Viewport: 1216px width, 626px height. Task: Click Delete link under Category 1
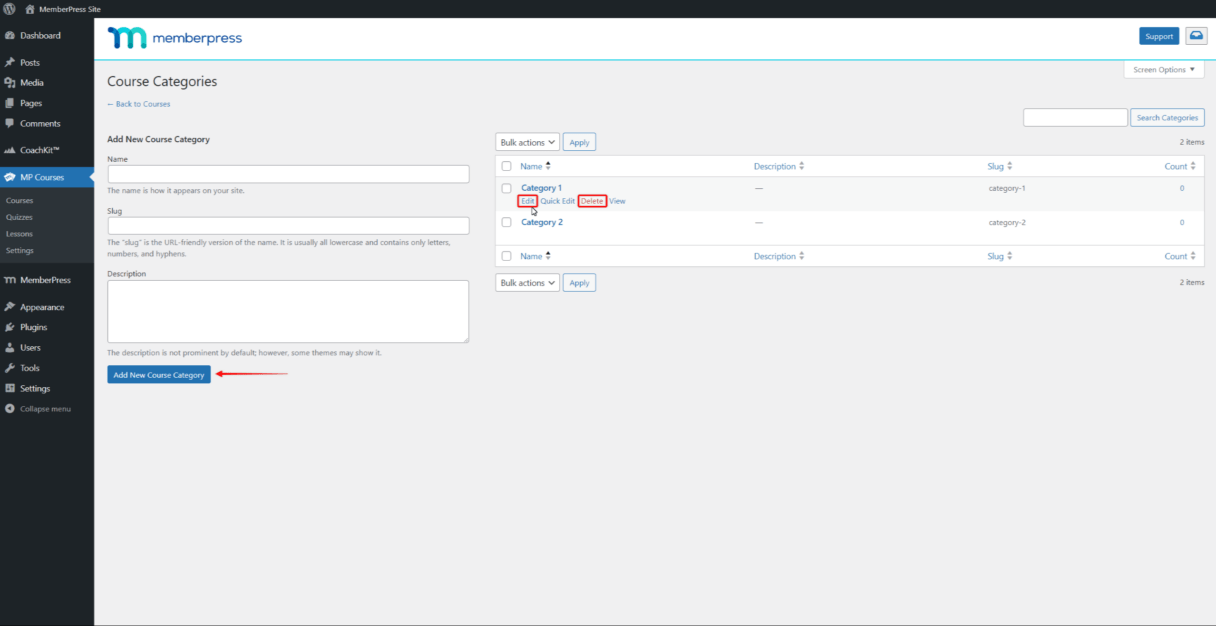coord(592,201)
